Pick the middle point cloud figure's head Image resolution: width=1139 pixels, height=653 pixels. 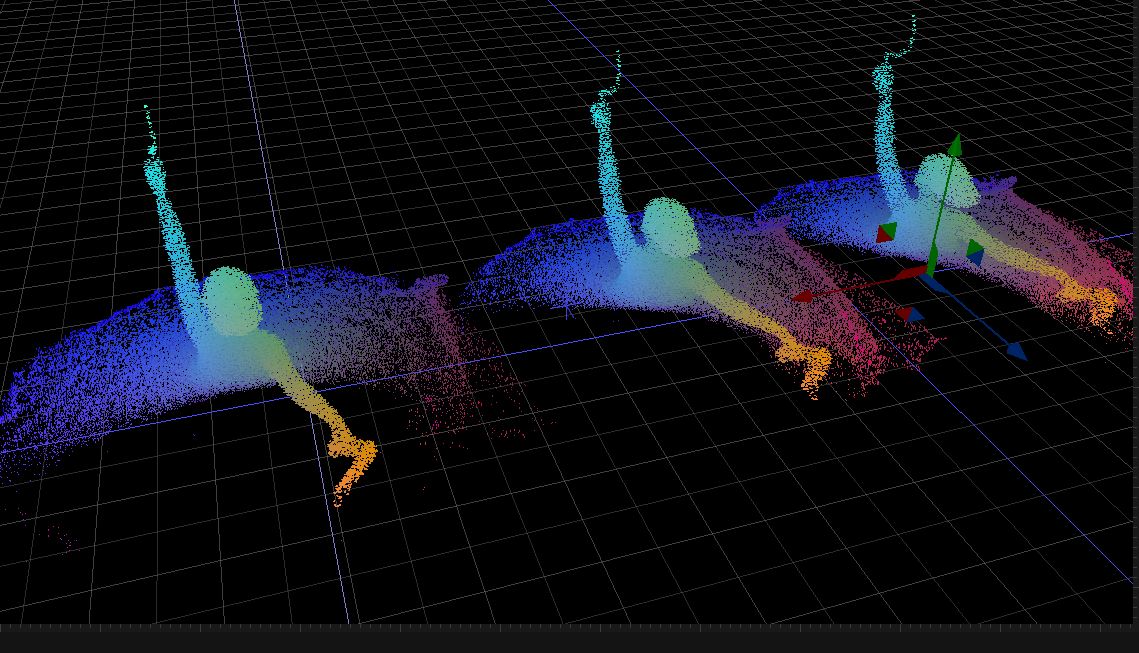[x=669, y=227]
